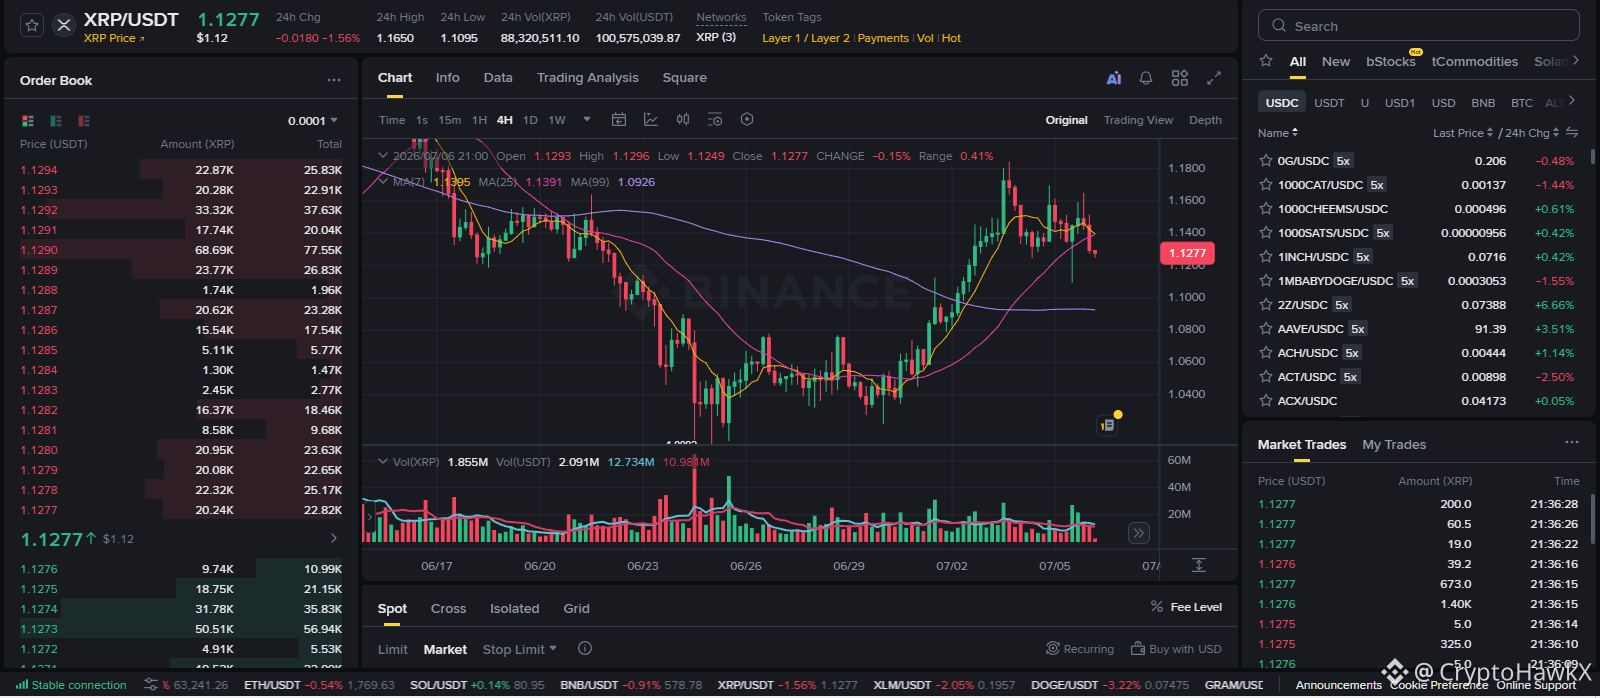
Task: Favorite the 1000CHEEMS/USDC pair
Action: (x=1266, y=208)
